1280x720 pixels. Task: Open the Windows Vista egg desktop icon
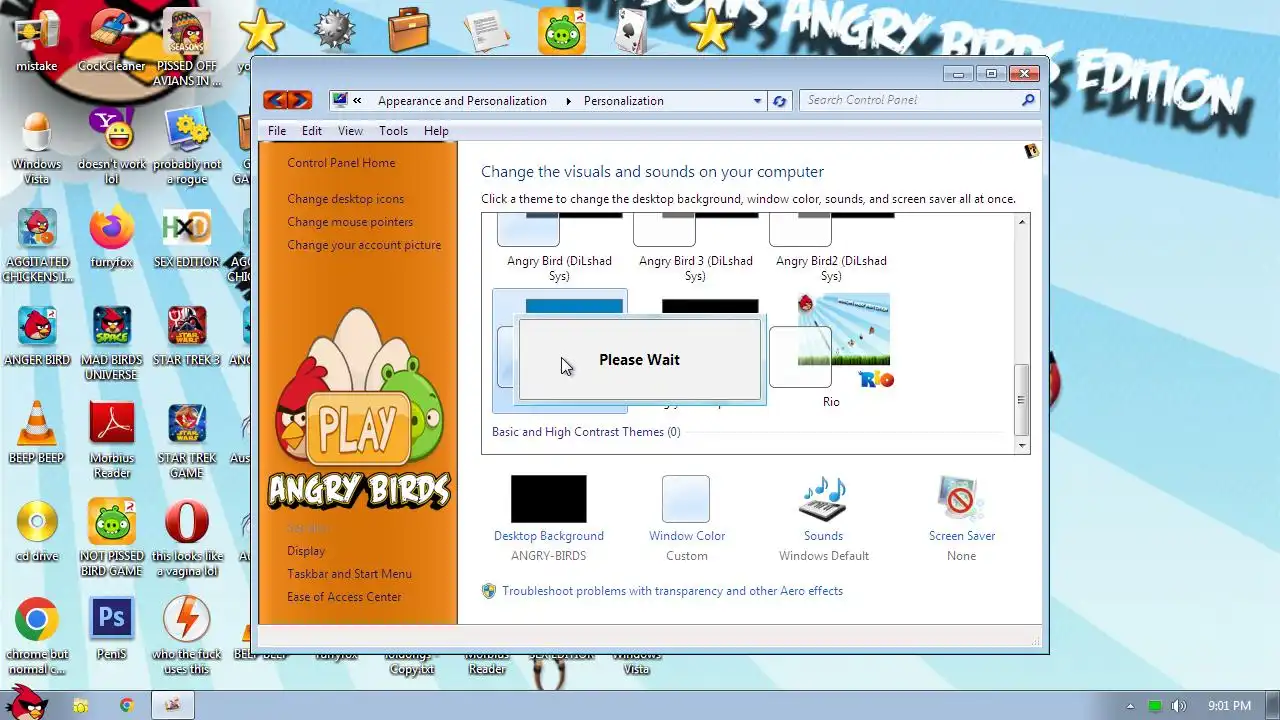click(x=36, y=145)
